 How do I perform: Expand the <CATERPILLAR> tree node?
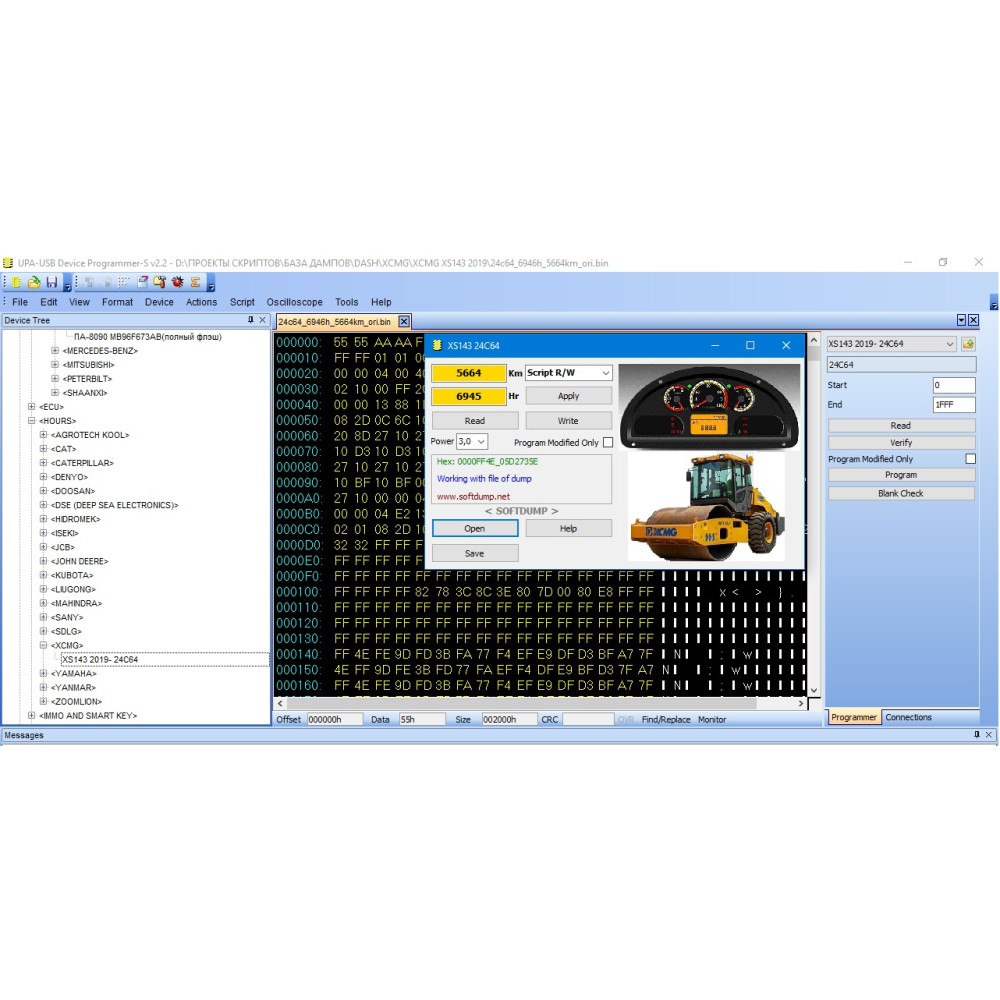click(43, 462)
